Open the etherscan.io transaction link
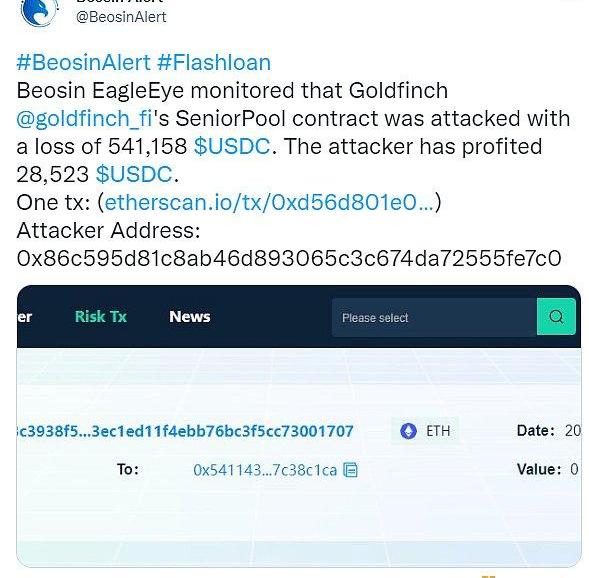This screenshot has width=589, height=578. [269, 202]
